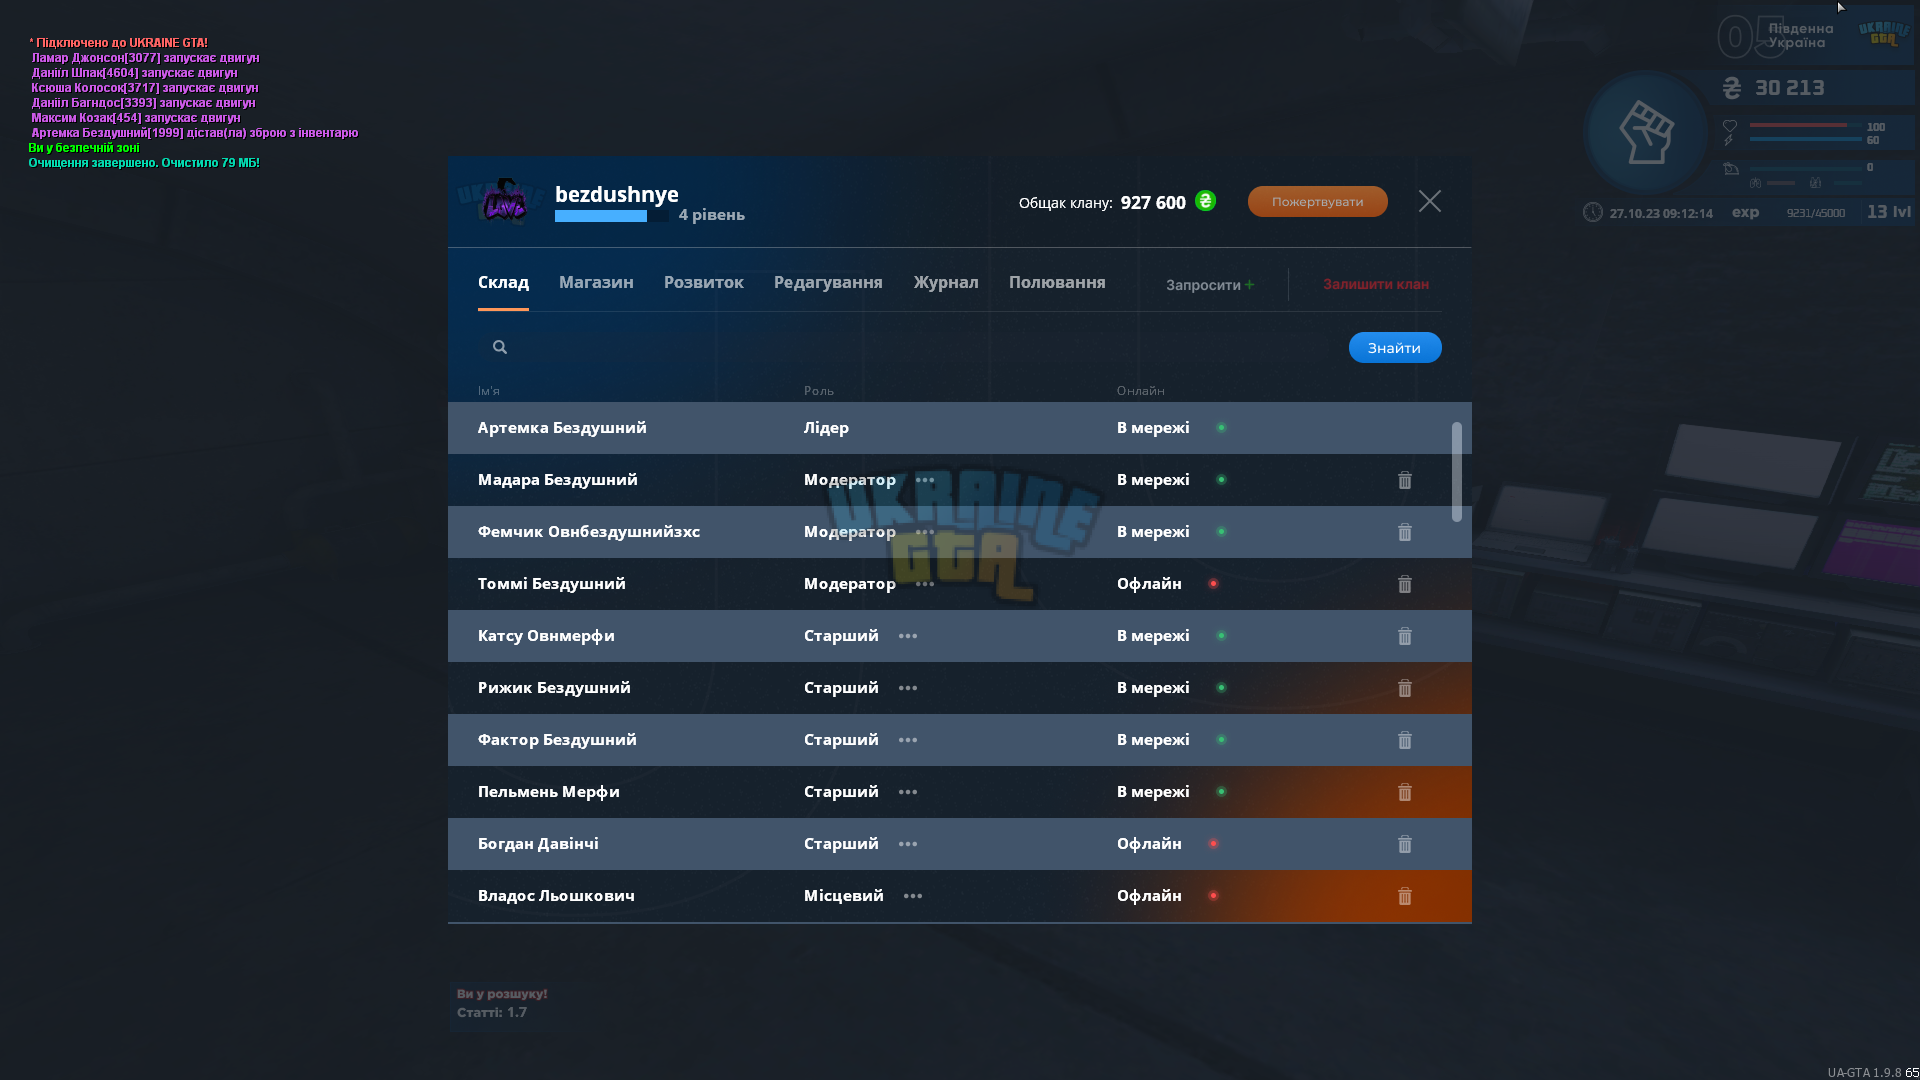Click the member list scrollbar thumb
The height and width of the screenshot is (1080, 1920).
[x=1457, y=471]
